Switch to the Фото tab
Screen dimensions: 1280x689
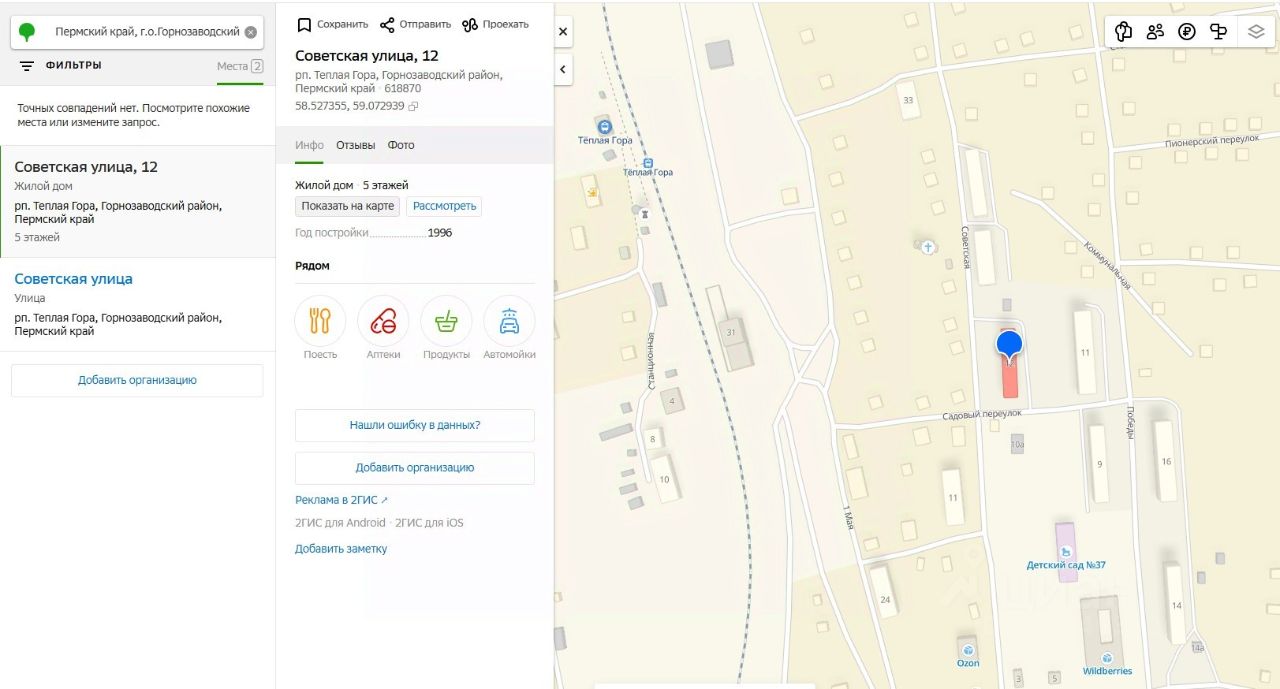(x=401, y=145)
